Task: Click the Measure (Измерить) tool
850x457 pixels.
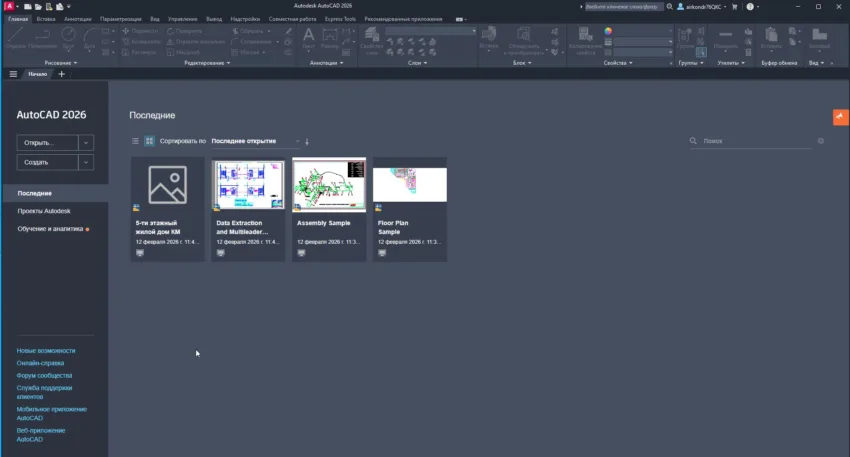Action: pos(725,38)
